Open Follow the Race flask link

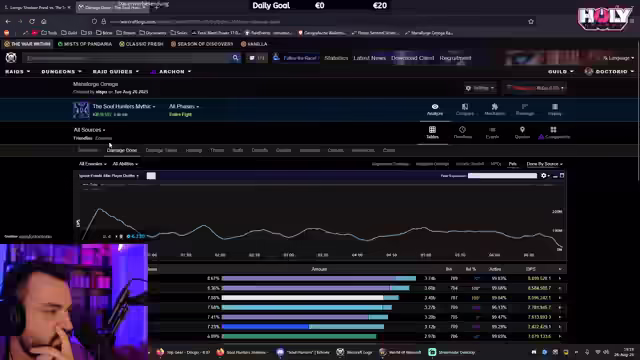click(296, 58)
